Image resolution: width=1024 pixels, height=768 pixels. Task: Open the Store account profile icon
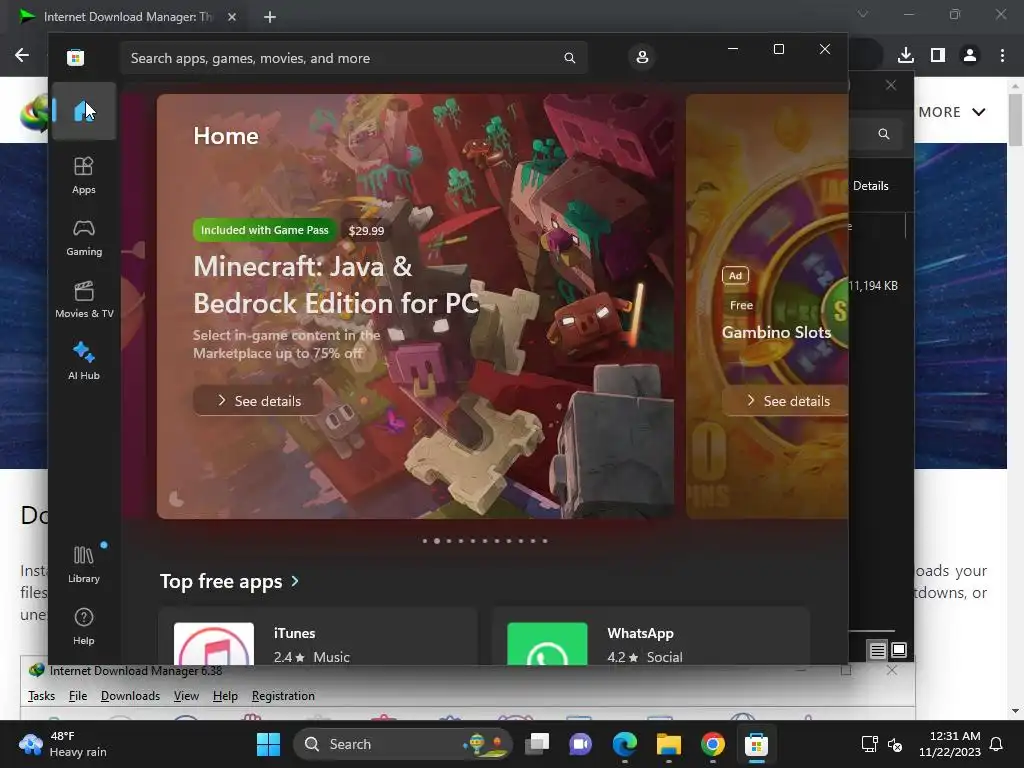[642, 57]
